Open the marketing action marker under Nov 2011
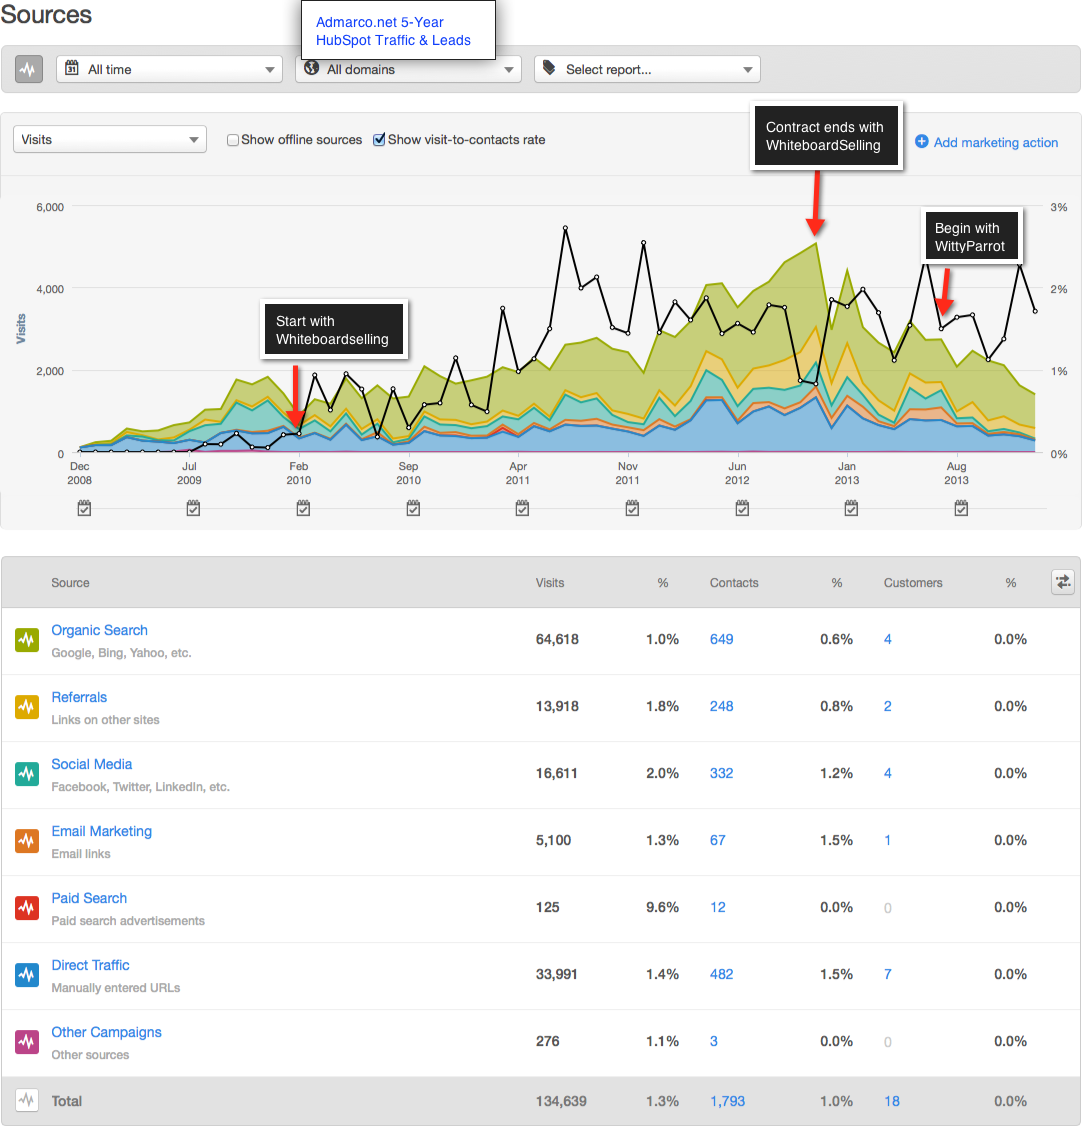This screenshot has width=1082, height=1126. [x=632, y=508]
